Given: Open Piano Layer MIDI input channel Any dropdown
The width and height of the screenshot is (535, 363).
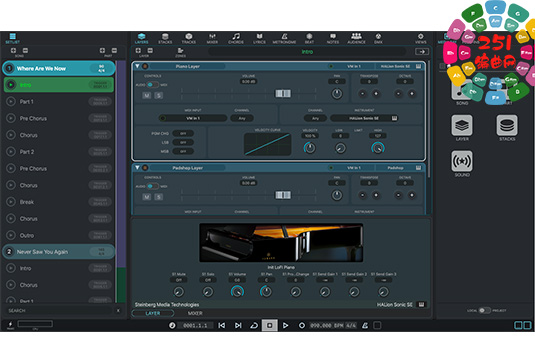Looking at the screenshot, I should [242, 118].
